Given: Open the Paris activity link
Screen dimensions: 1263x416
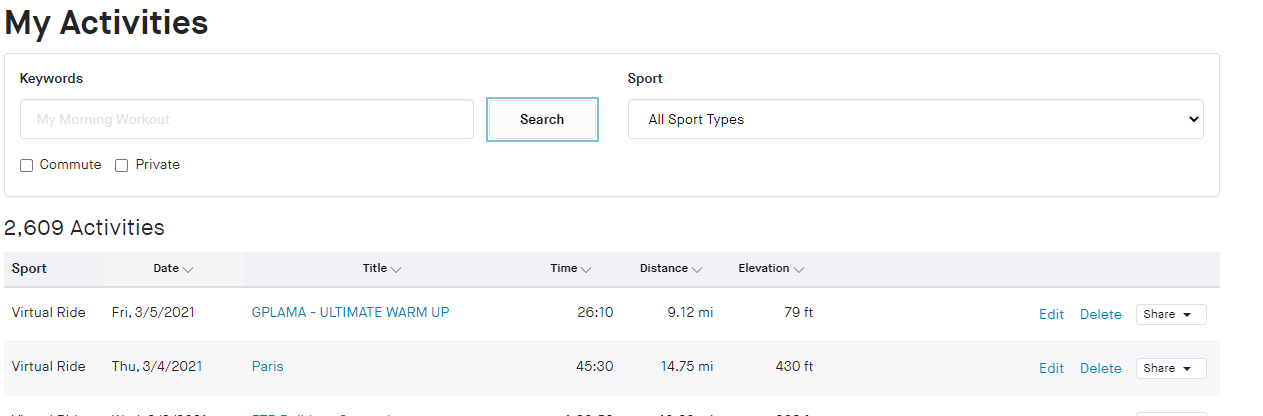Looking at the screenshot, I should click(x=268, y=367).
